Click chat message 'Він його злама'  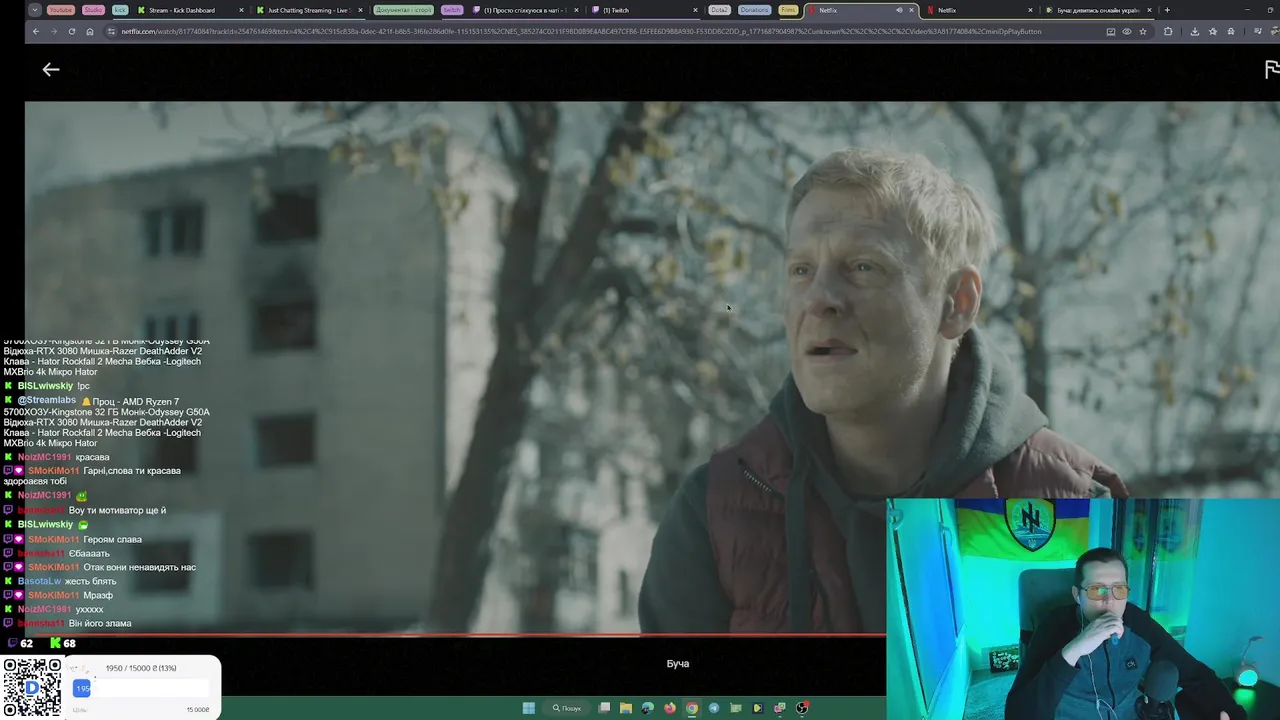100,623
